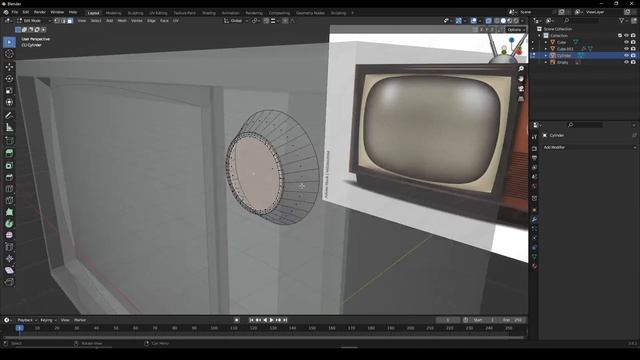Switch to edge select mode
This screenshot has height=360, width=640.
pyautogui.click(x=64, y=20)
